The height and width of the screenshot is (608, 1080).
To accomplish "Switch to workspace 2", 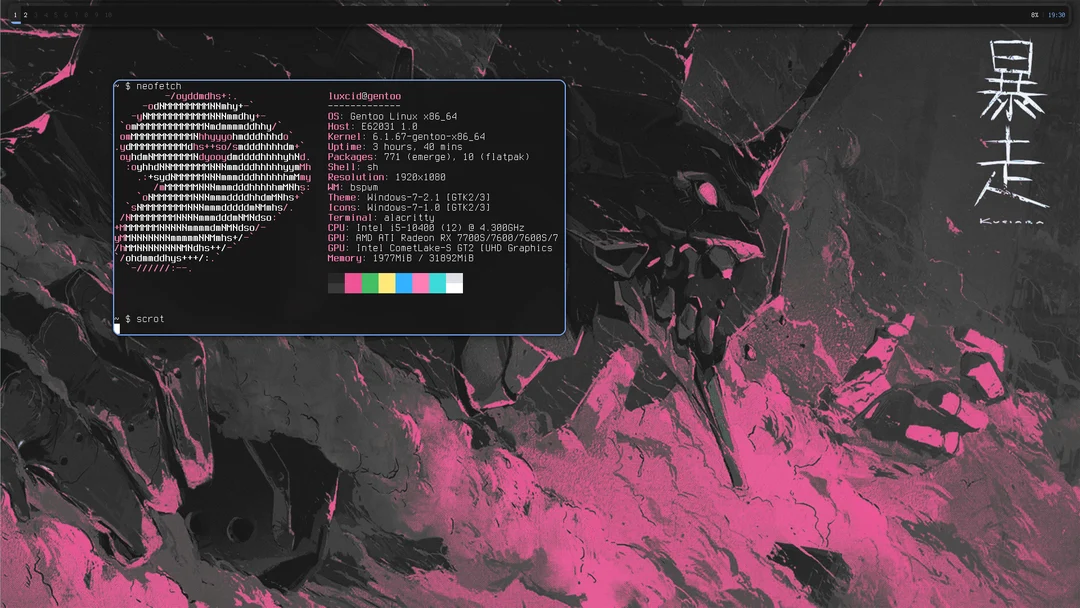I will (x=24, y=15).
